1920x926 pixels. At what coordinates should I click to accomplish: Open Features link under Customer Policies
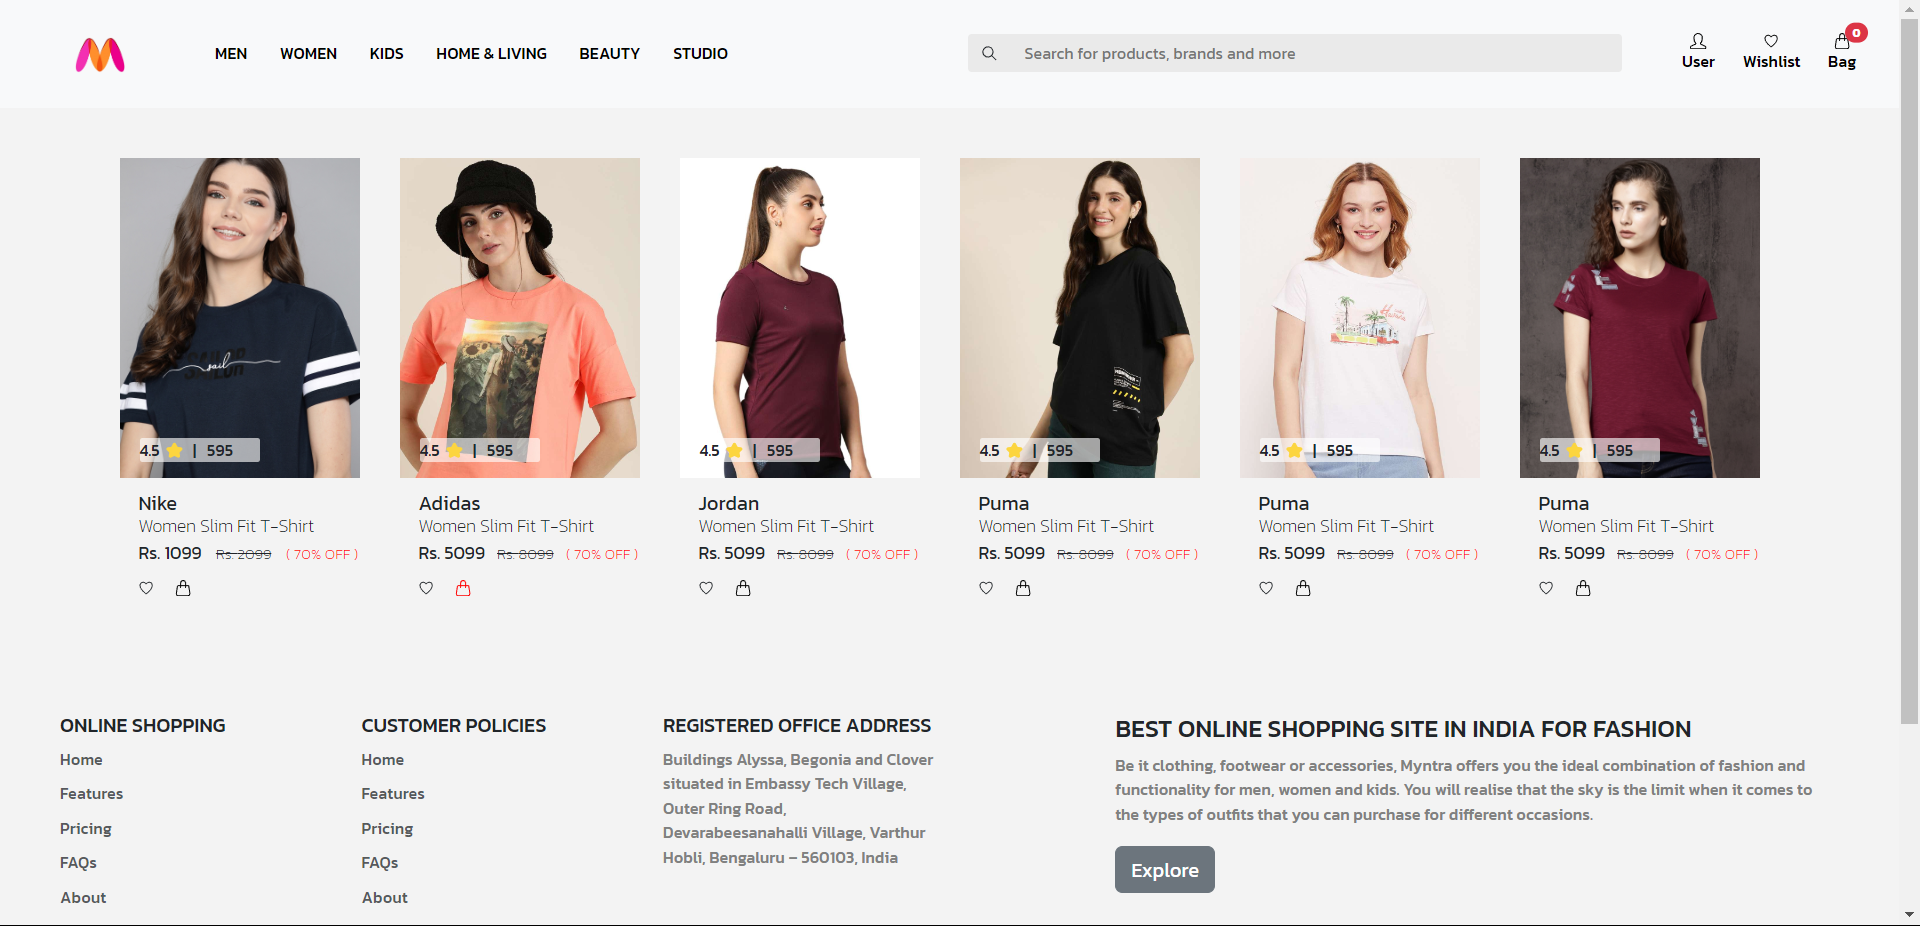coord(393,794)
